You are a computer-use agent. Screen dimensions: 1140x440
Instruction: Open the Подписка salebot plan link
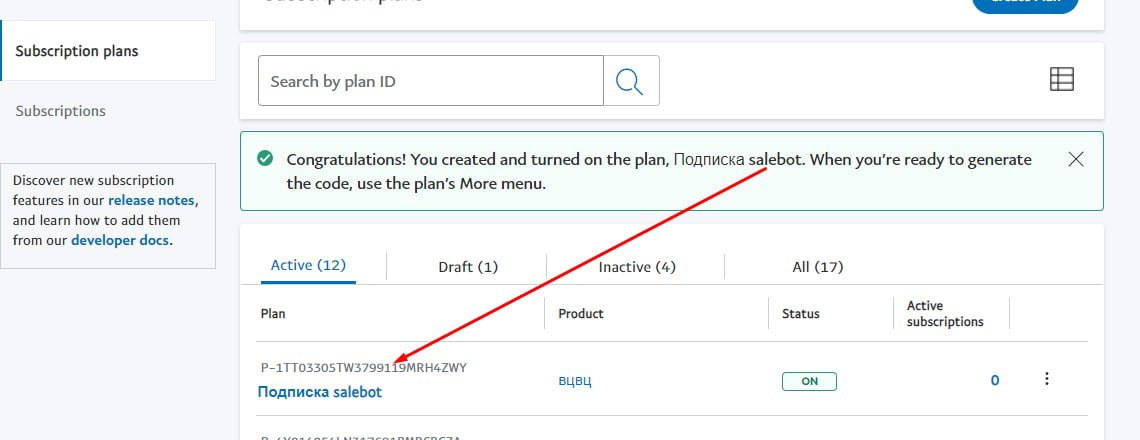(320, 392)
